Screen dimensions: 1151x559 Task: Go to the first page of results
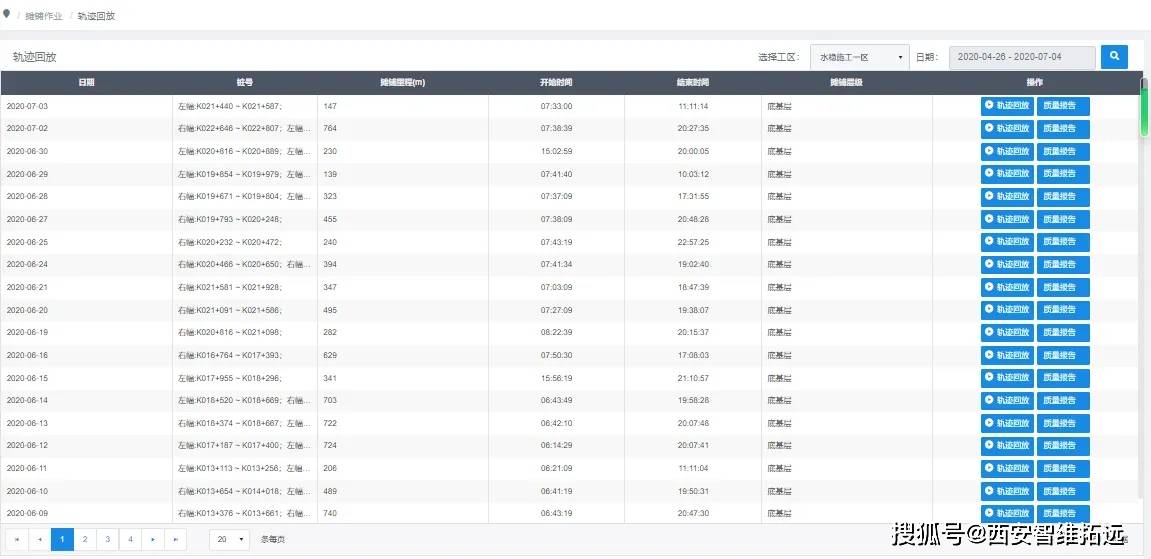pos(17,539)
